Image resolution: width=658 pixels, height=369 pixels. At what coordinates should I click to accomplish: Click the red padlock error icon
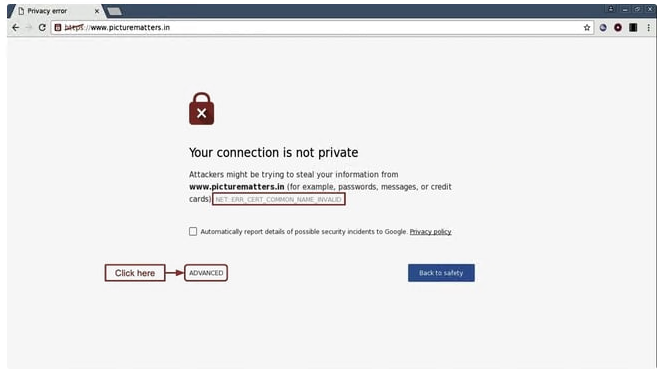coord(201,109)
